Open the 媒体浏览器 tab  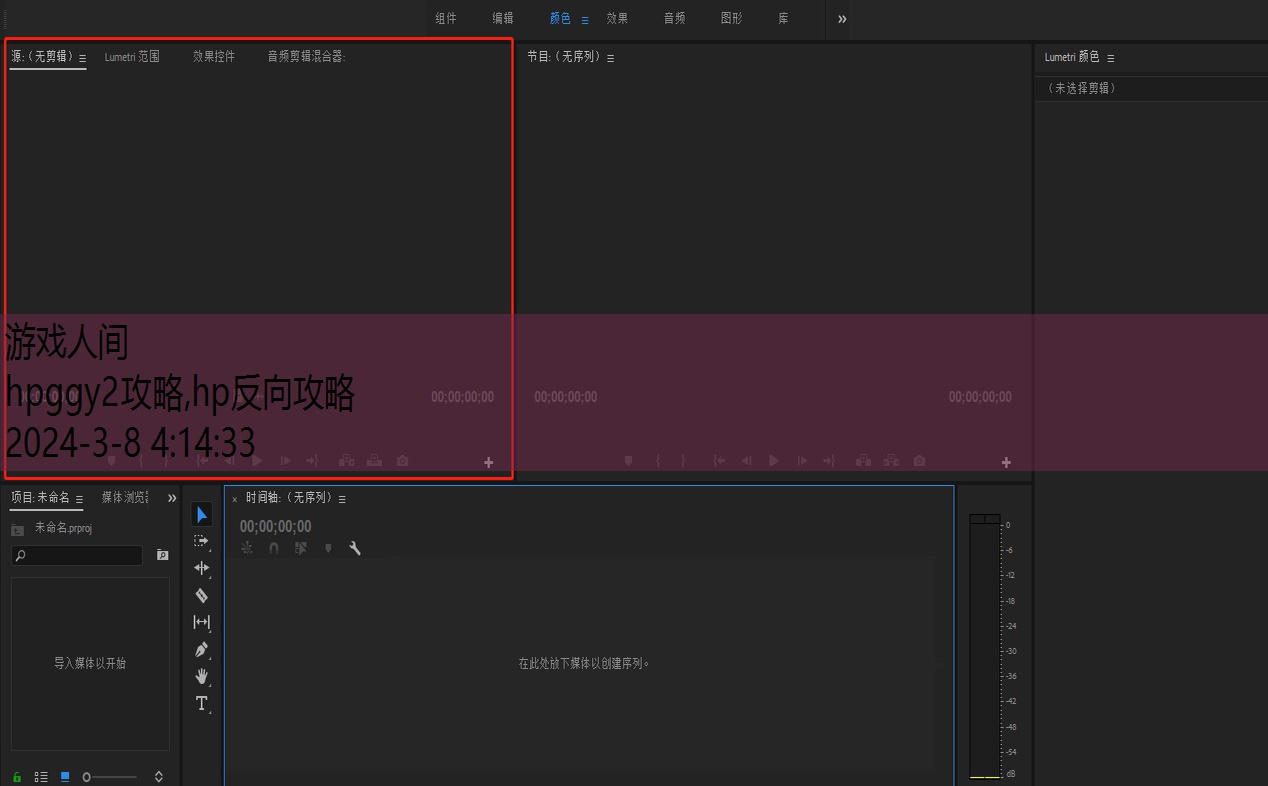tap(125, 497)
